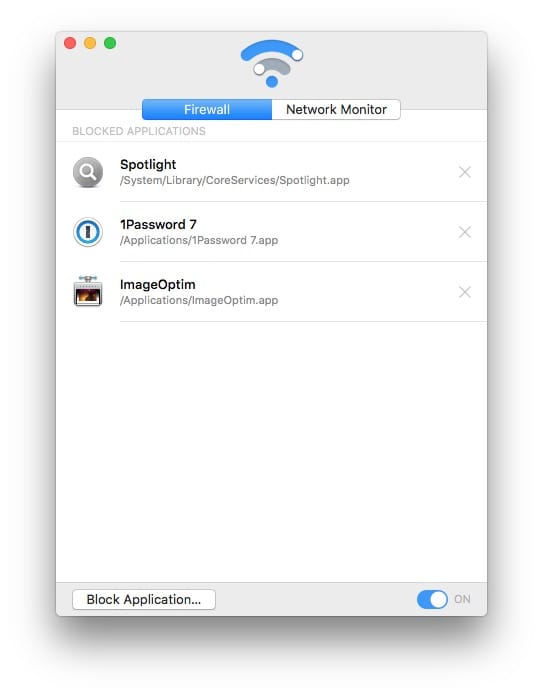Switch to Network Monitor tab
The height and width of the screenshot is (696, 543).
pos(336,110)
